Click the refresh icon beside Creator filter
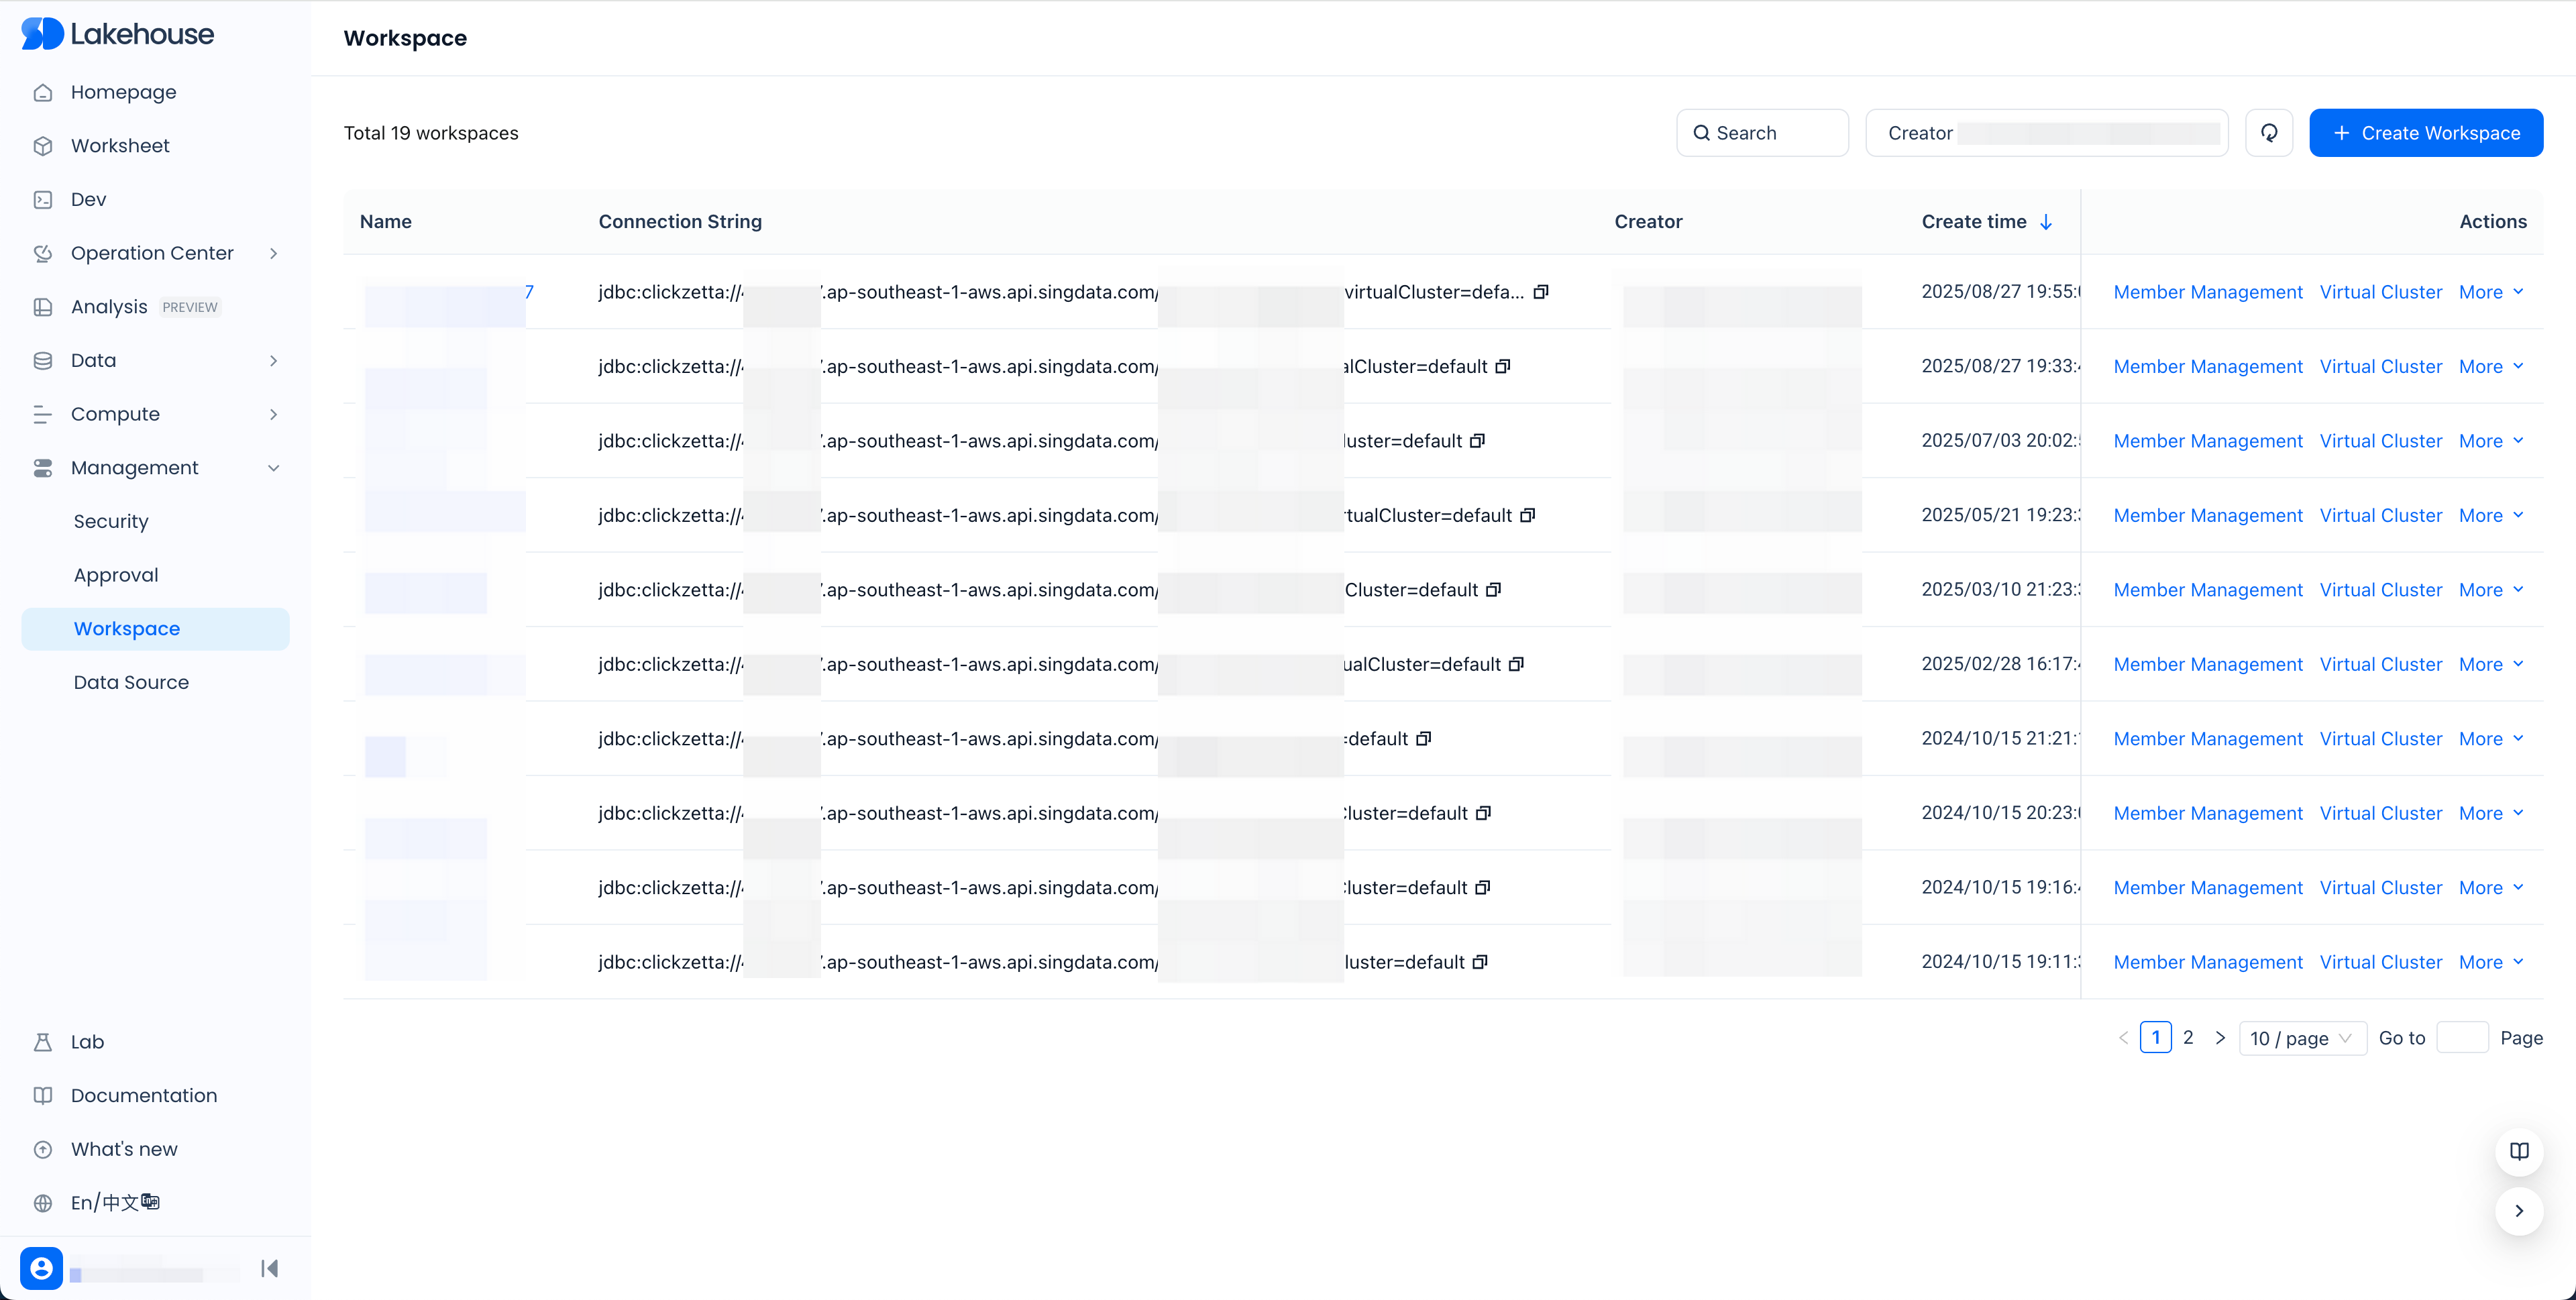Image resolution: width=2576 pixels, height=1300 pixels. [2269, 133]
